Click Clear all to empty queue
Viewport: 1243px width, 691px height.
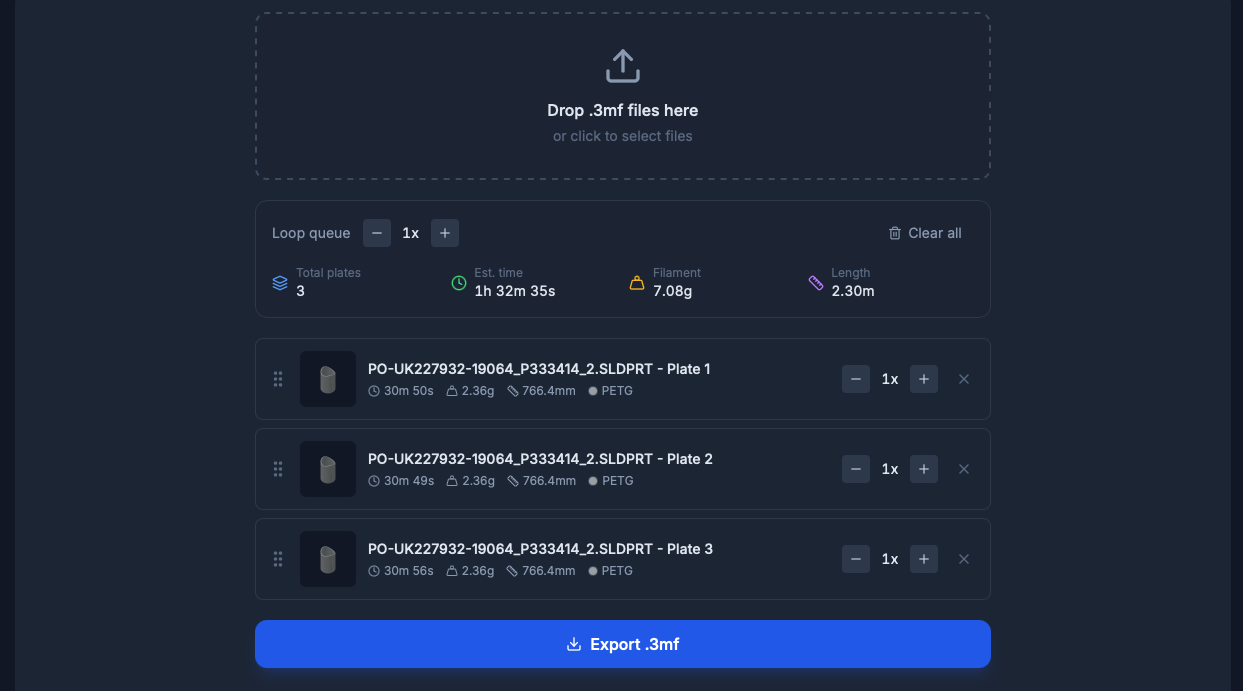tap(925, 233)
